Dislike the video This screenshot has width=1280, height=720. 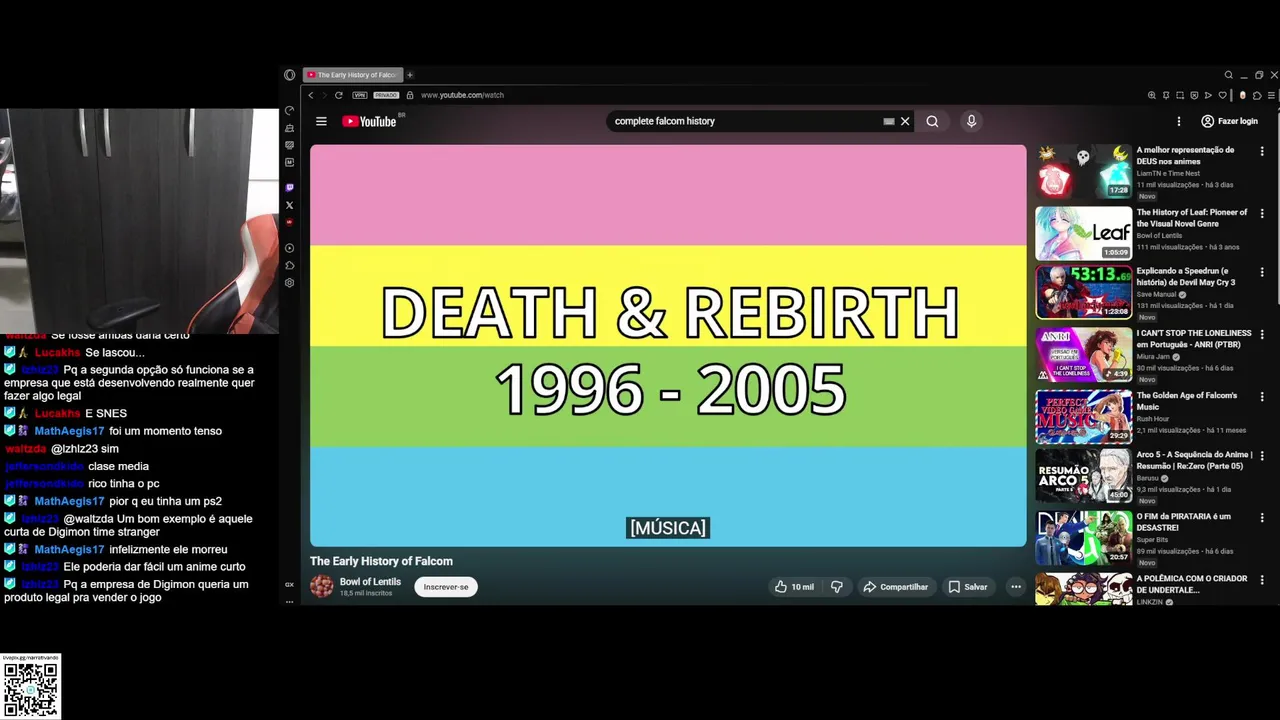point(837,587)
